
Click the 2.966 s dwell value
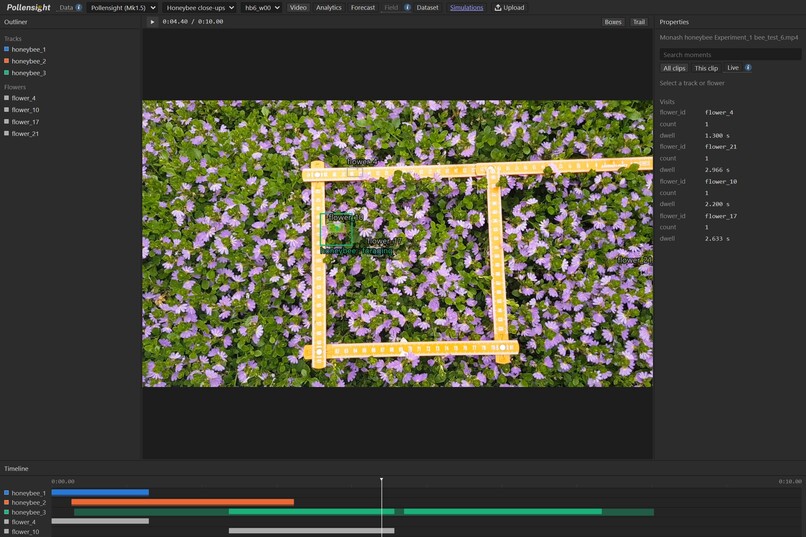[717, 170]
